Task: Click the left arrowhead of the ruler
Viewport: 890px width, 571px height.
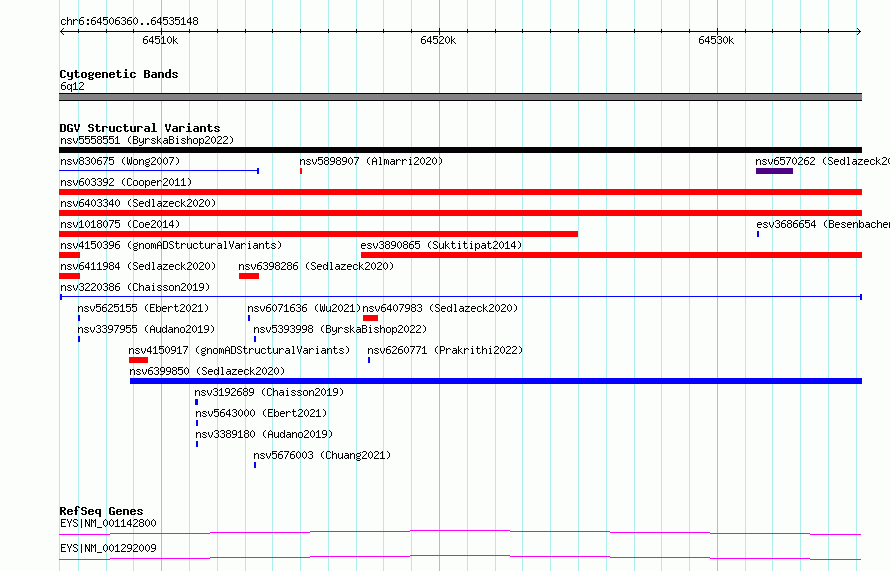Action: [x=62, y=32]
